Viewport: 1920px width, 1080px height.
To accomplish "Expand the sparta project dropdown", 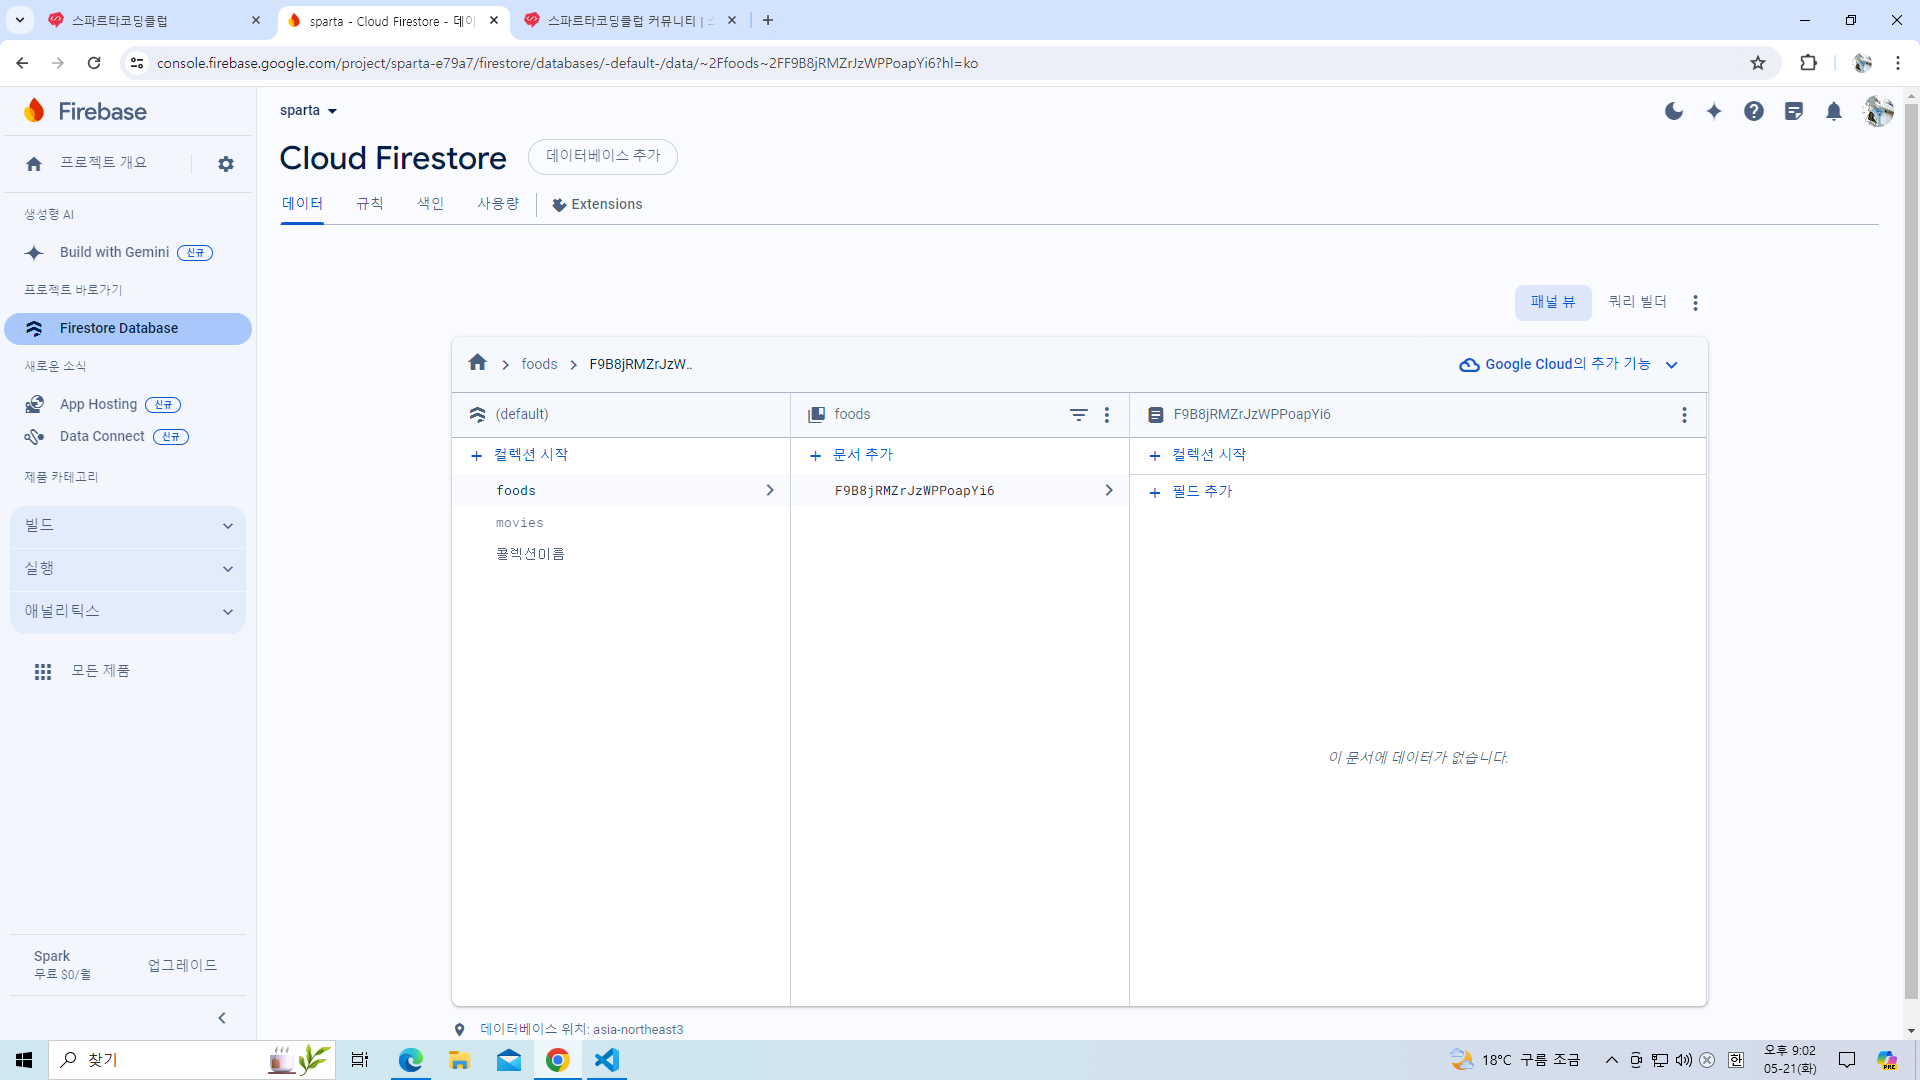I will point(309,111).
